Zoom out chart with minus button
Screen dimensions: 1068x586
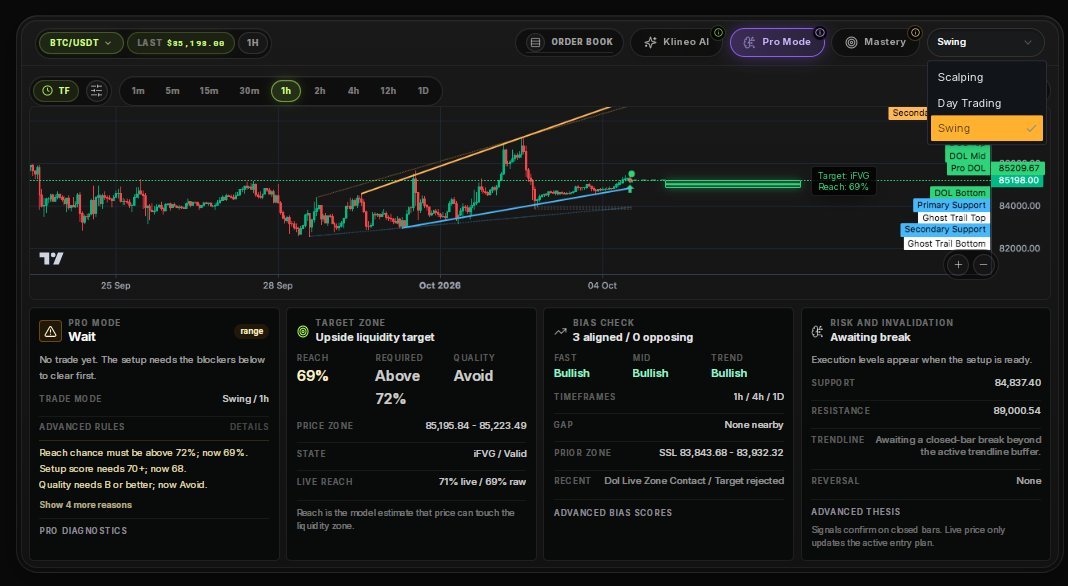click(x=983, y=264)
